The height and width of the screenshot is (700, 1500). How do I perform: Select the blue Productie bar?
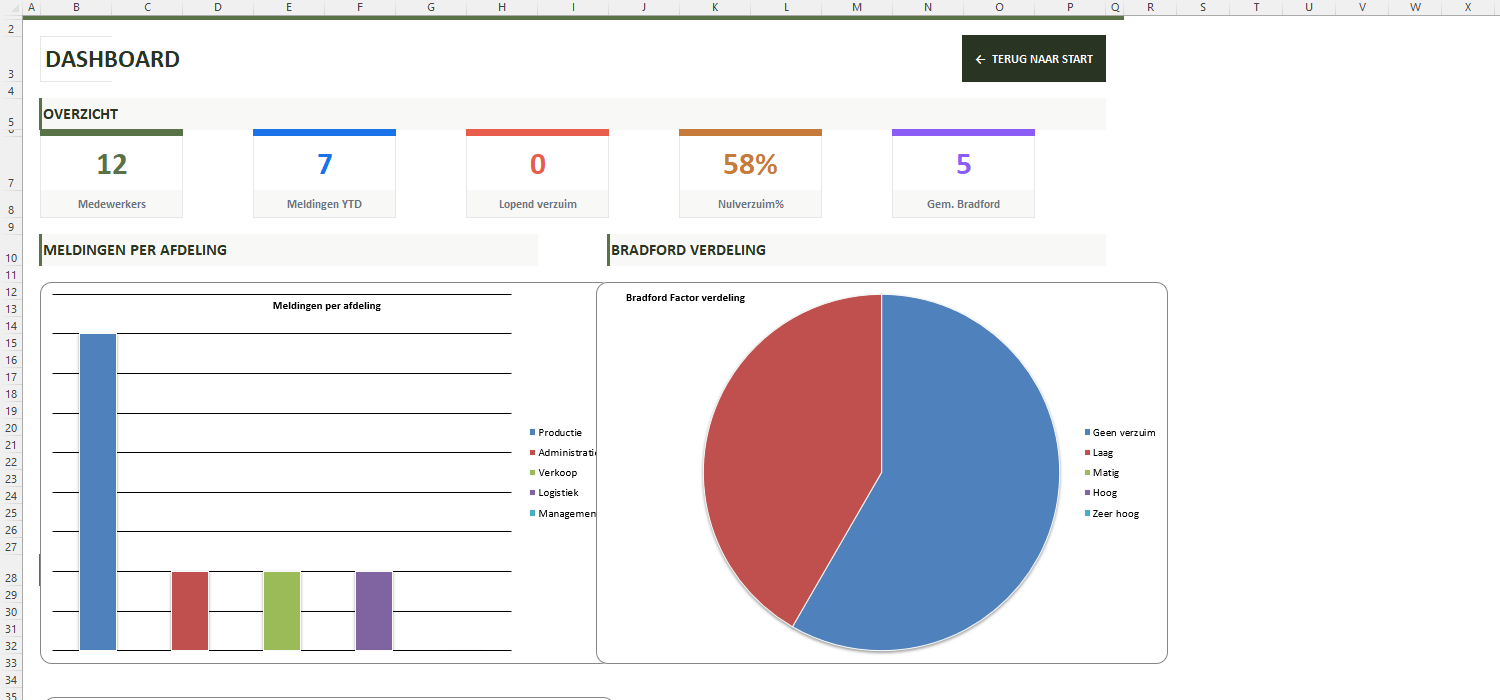98,492
